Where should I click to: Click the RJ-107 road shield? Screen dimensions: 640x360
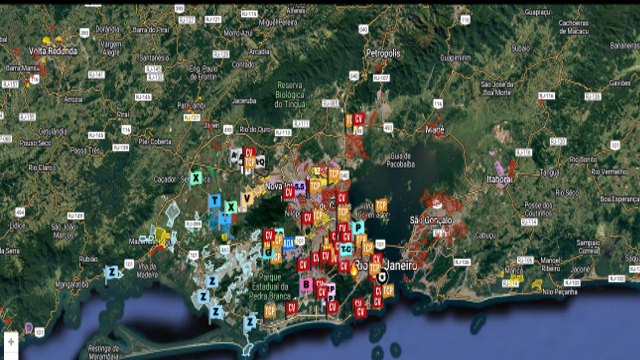pos(381,78)
